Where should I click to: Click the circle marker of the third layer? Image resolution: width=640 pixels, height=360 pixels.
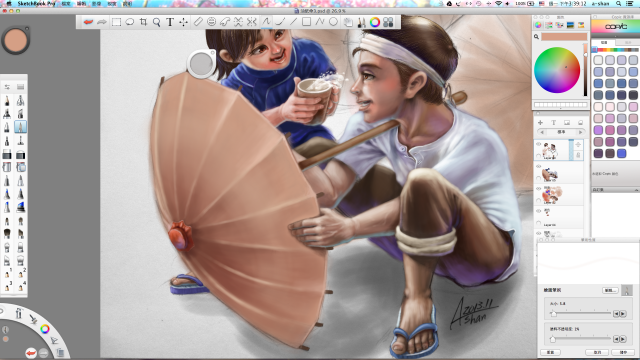[x=538, y=201]
